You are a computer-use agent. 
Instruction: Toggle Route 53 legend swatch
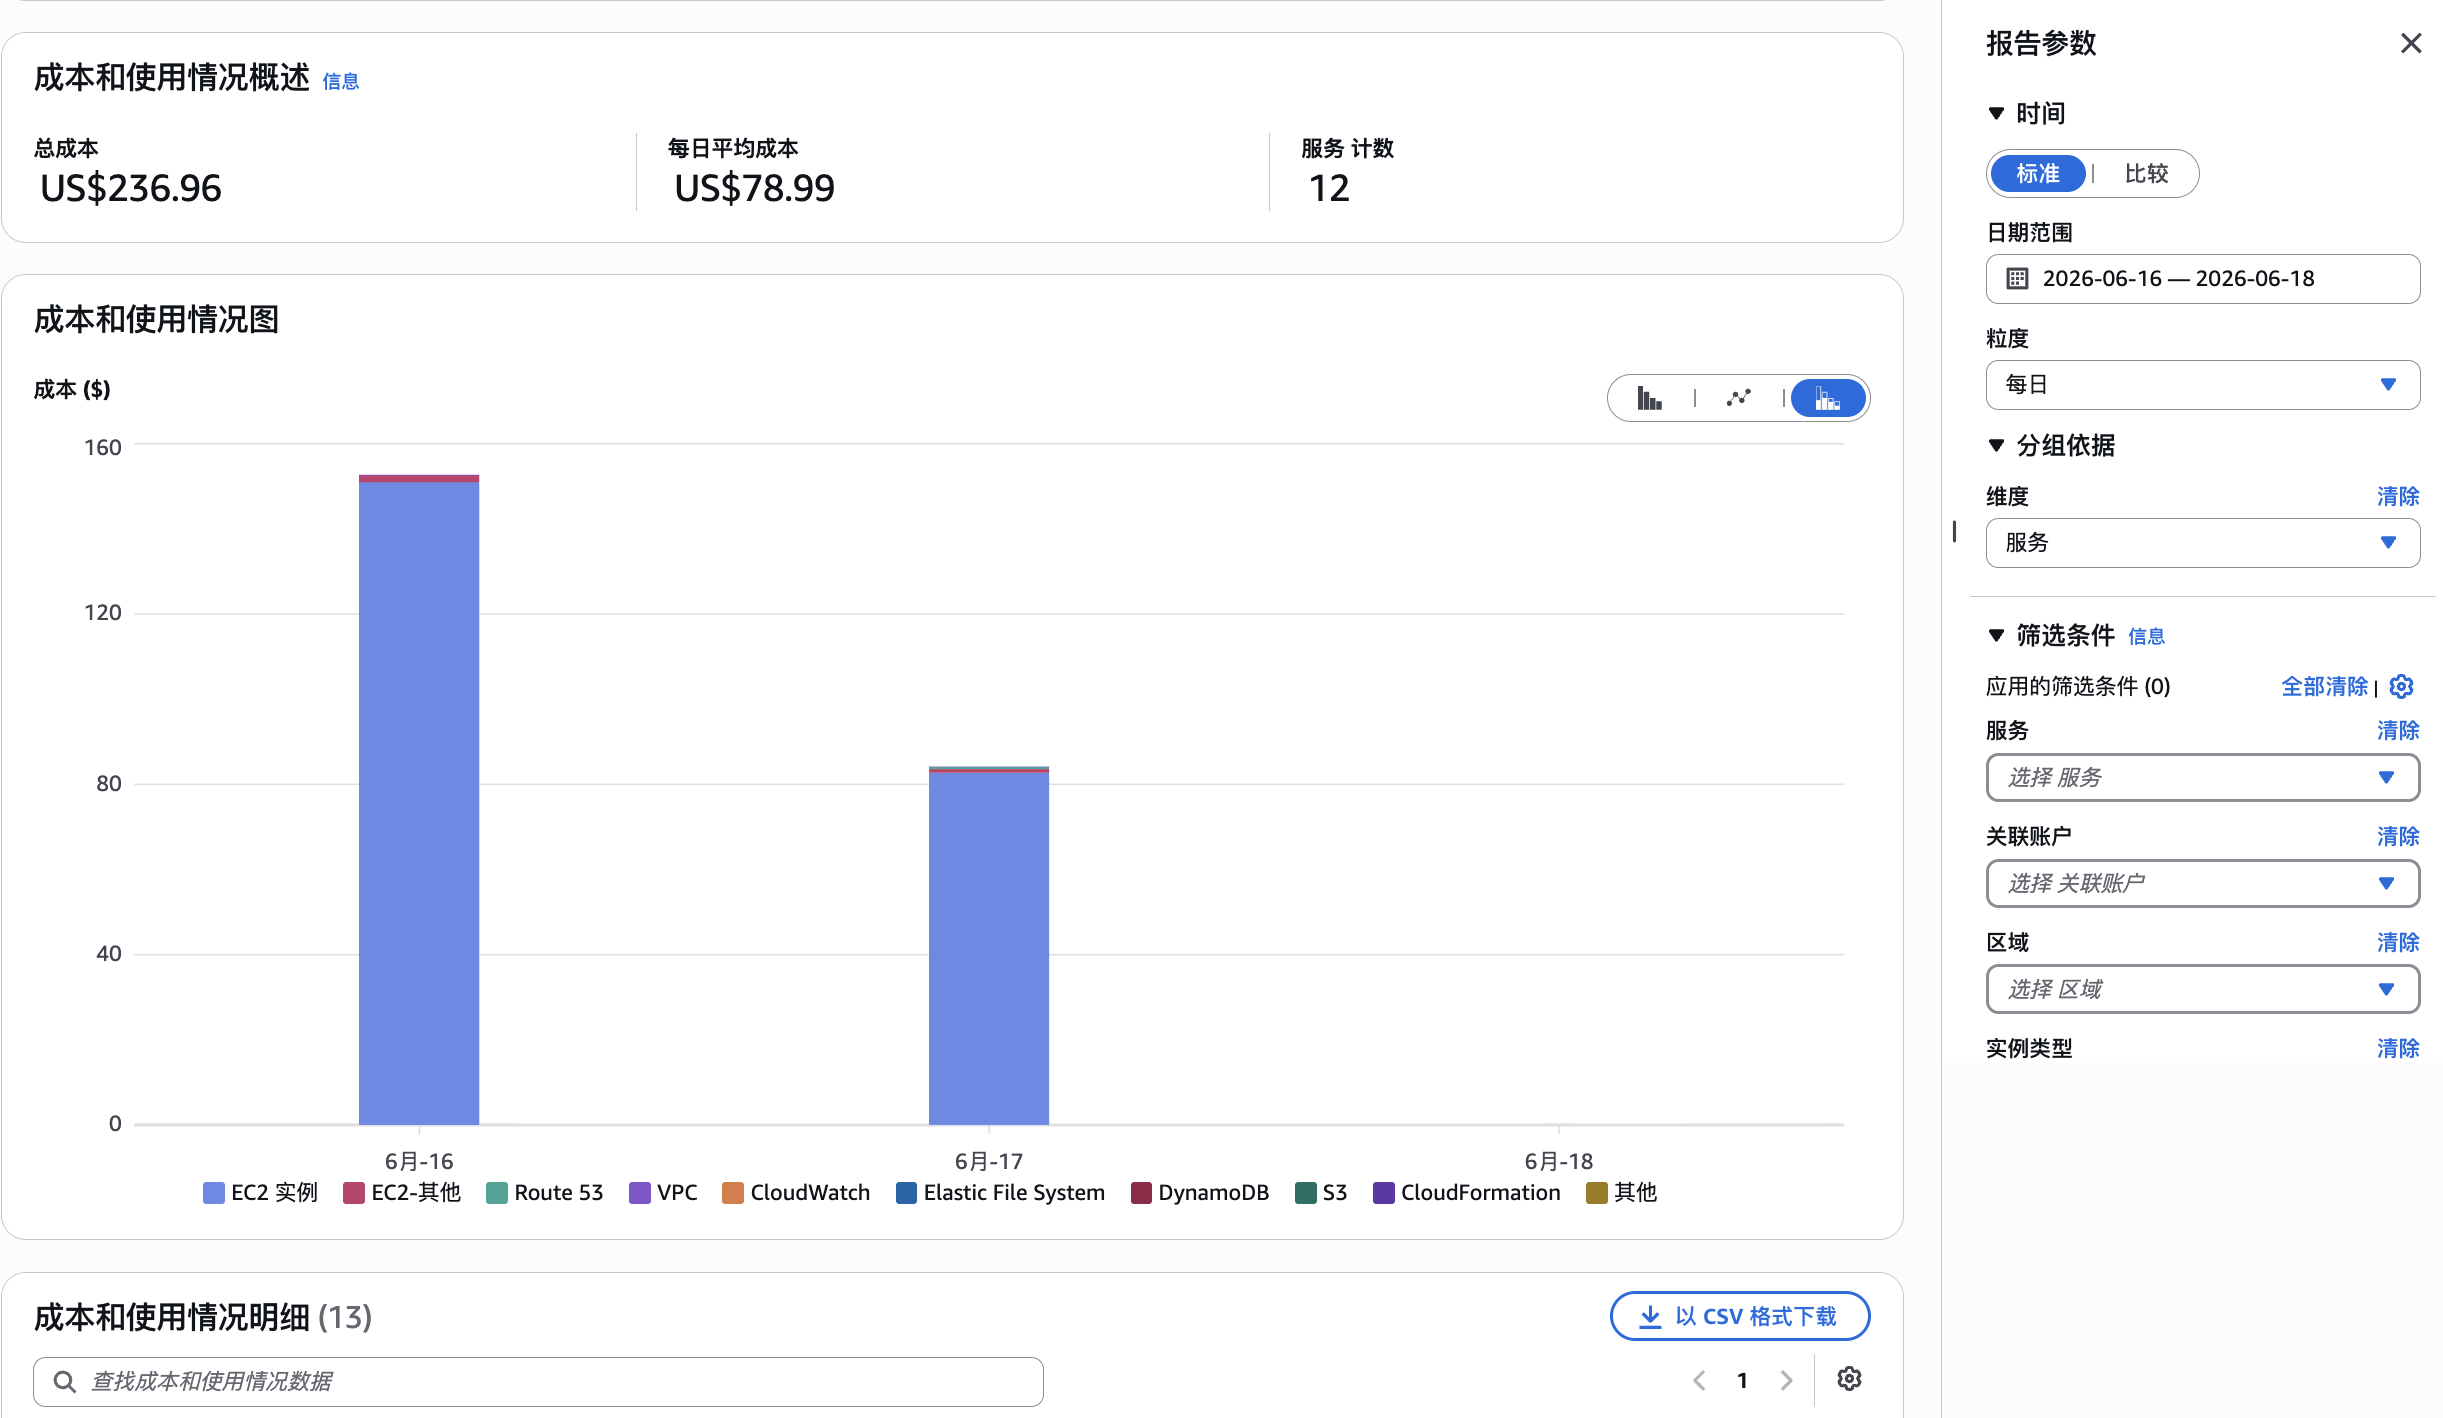tap(496, 1193)
